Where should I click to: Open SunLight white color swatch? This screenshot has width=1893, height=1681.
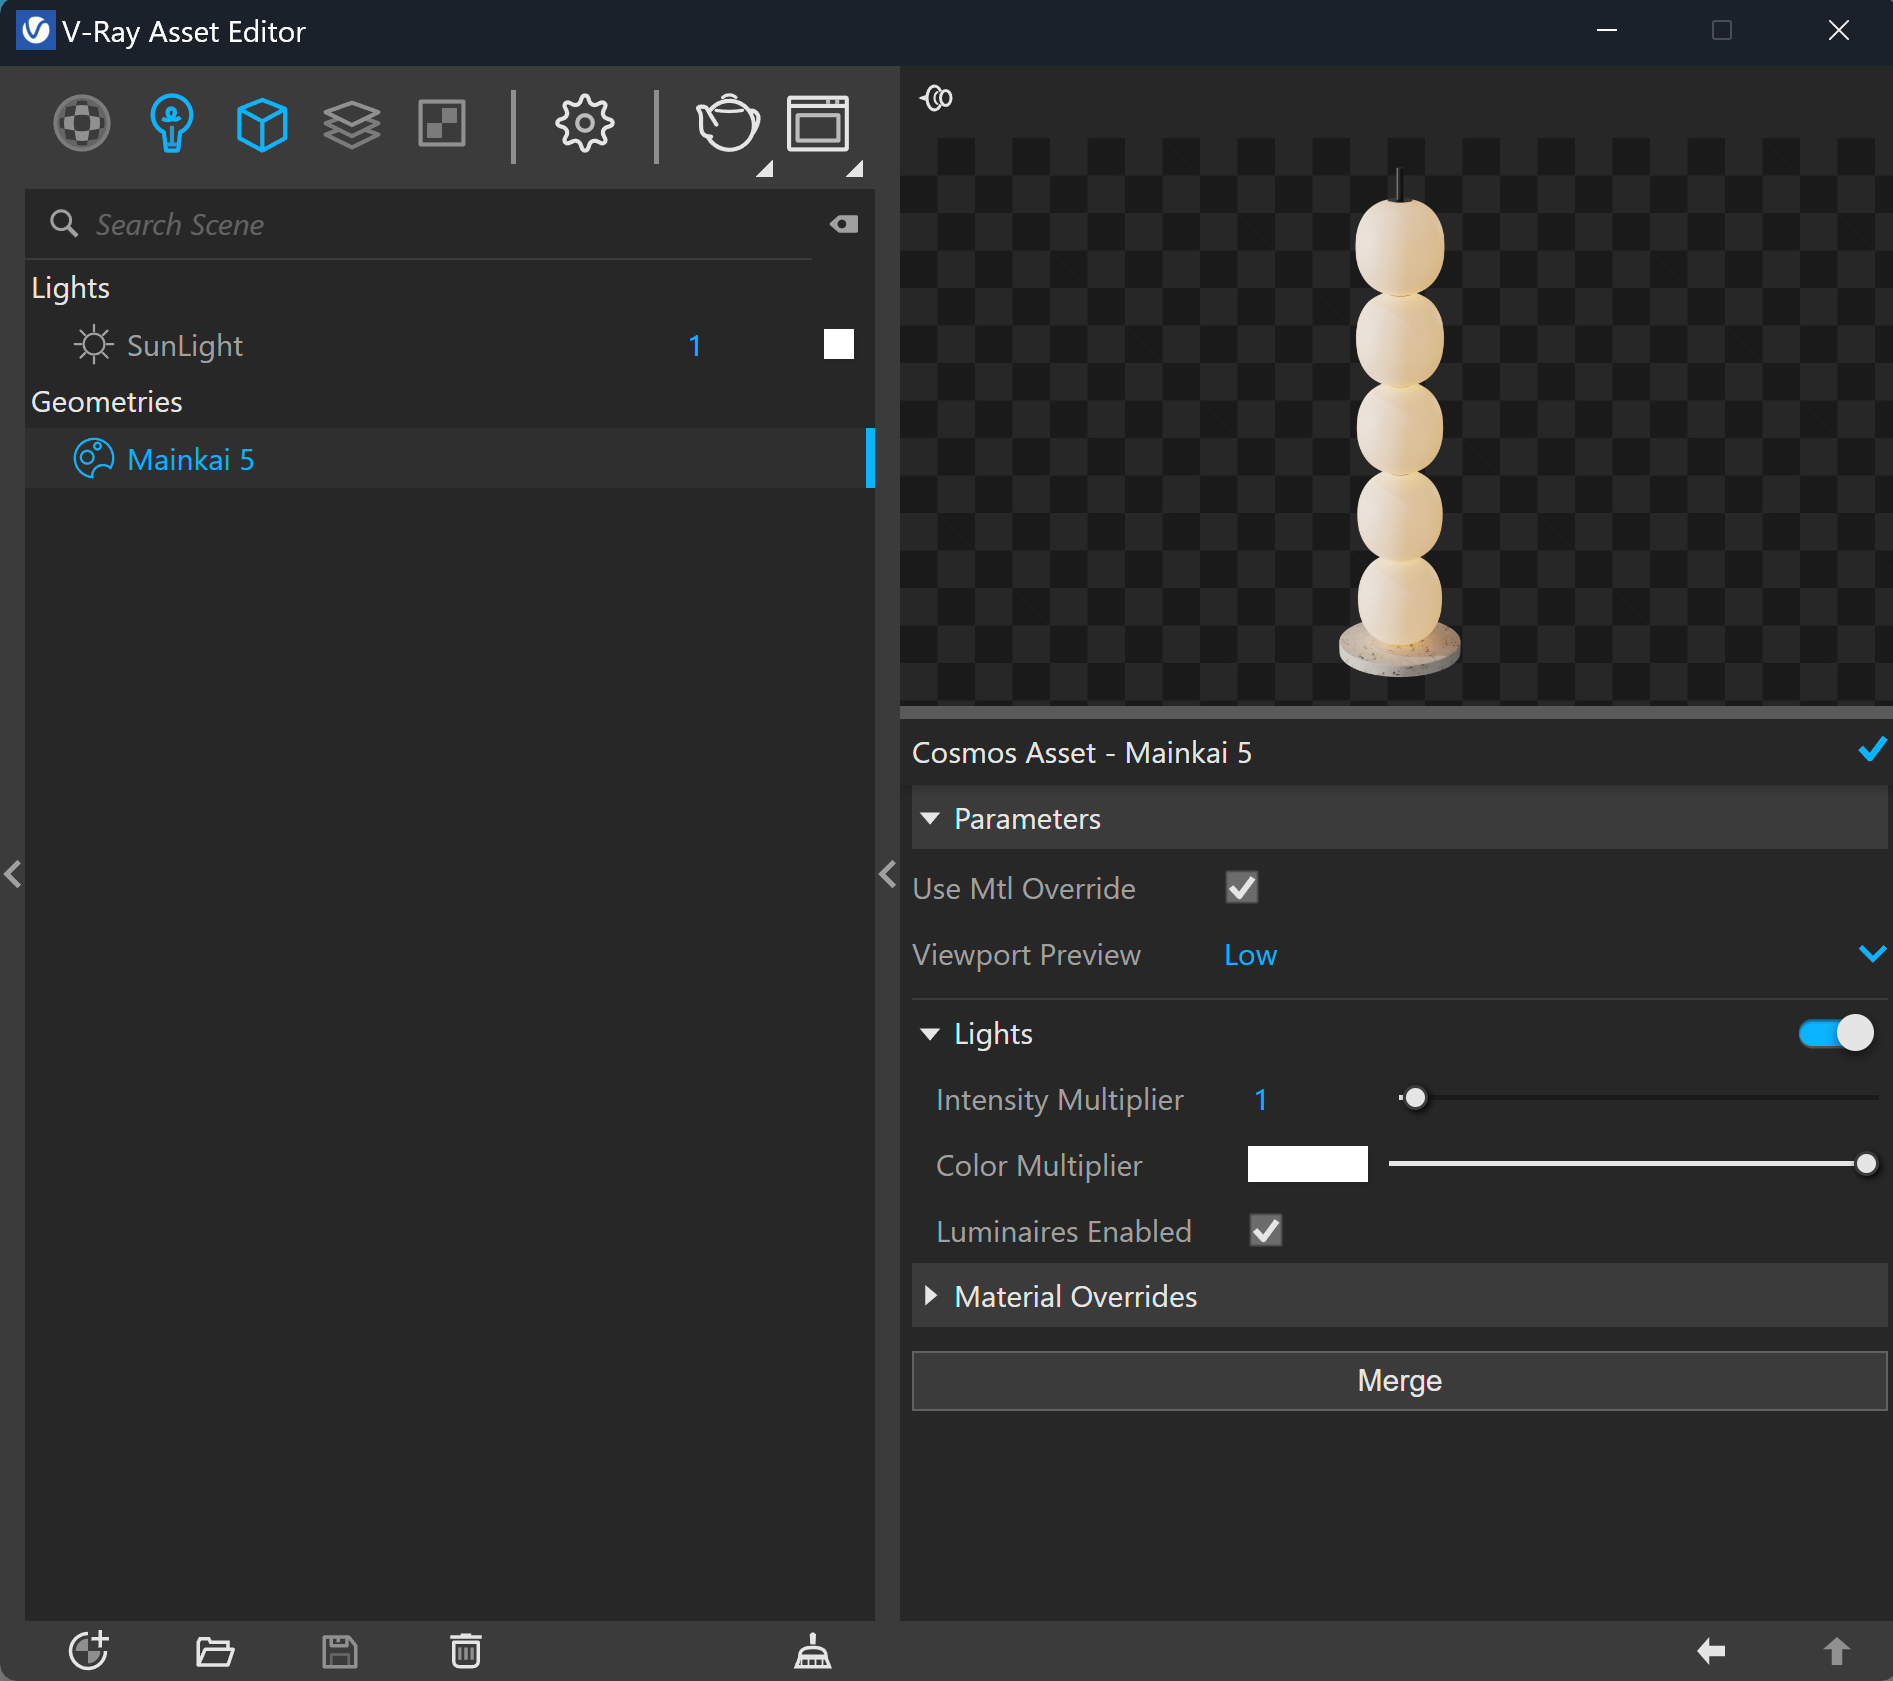[x=839, y=344]
